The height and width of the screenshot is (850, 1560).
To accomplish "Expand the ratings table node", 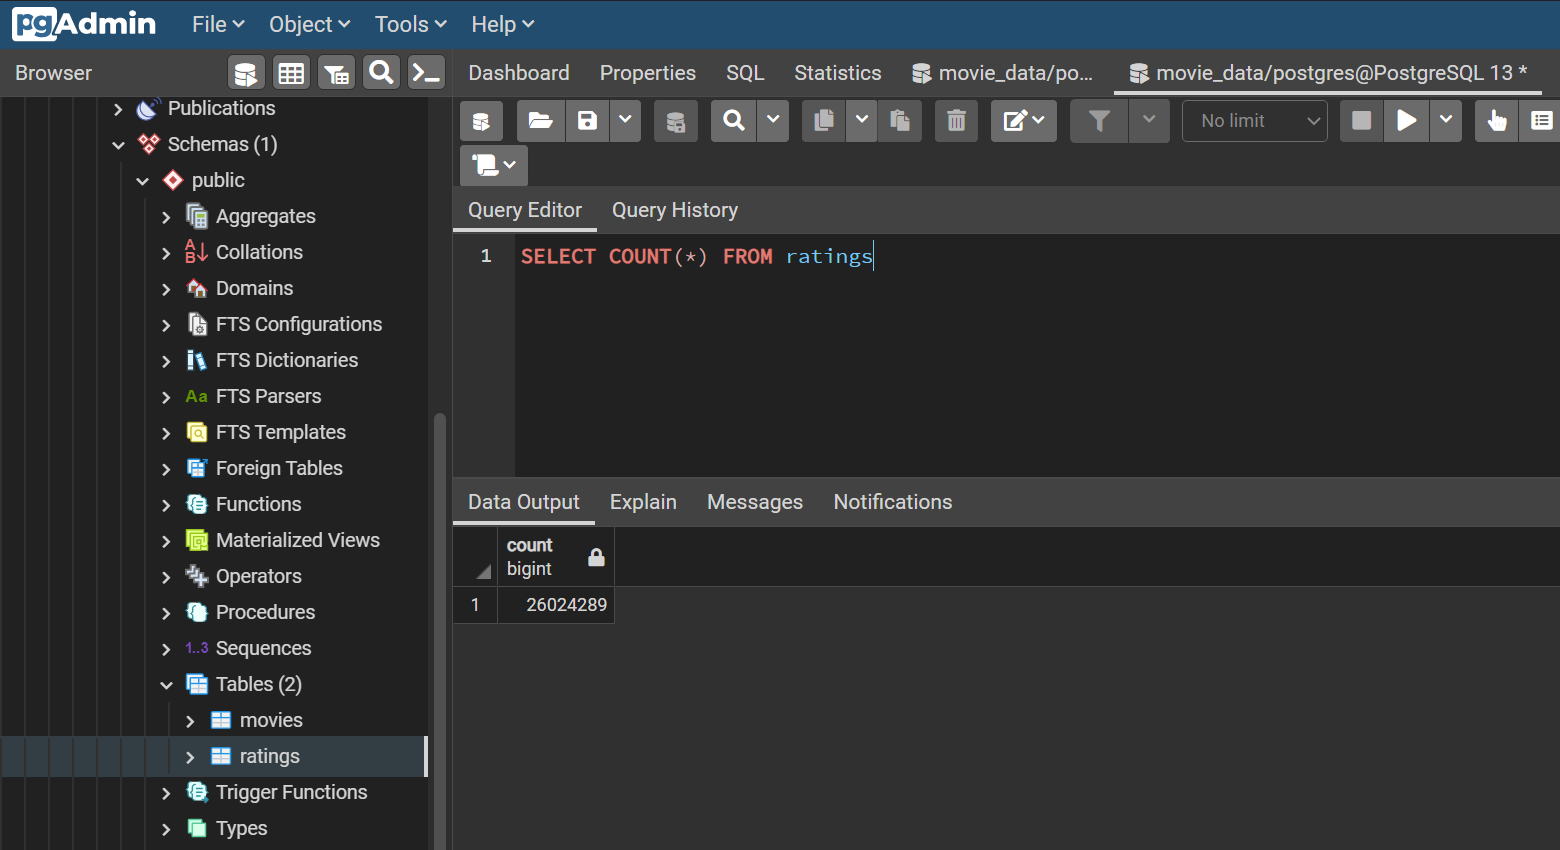I will pyautogui.click(x=190, y=757).
